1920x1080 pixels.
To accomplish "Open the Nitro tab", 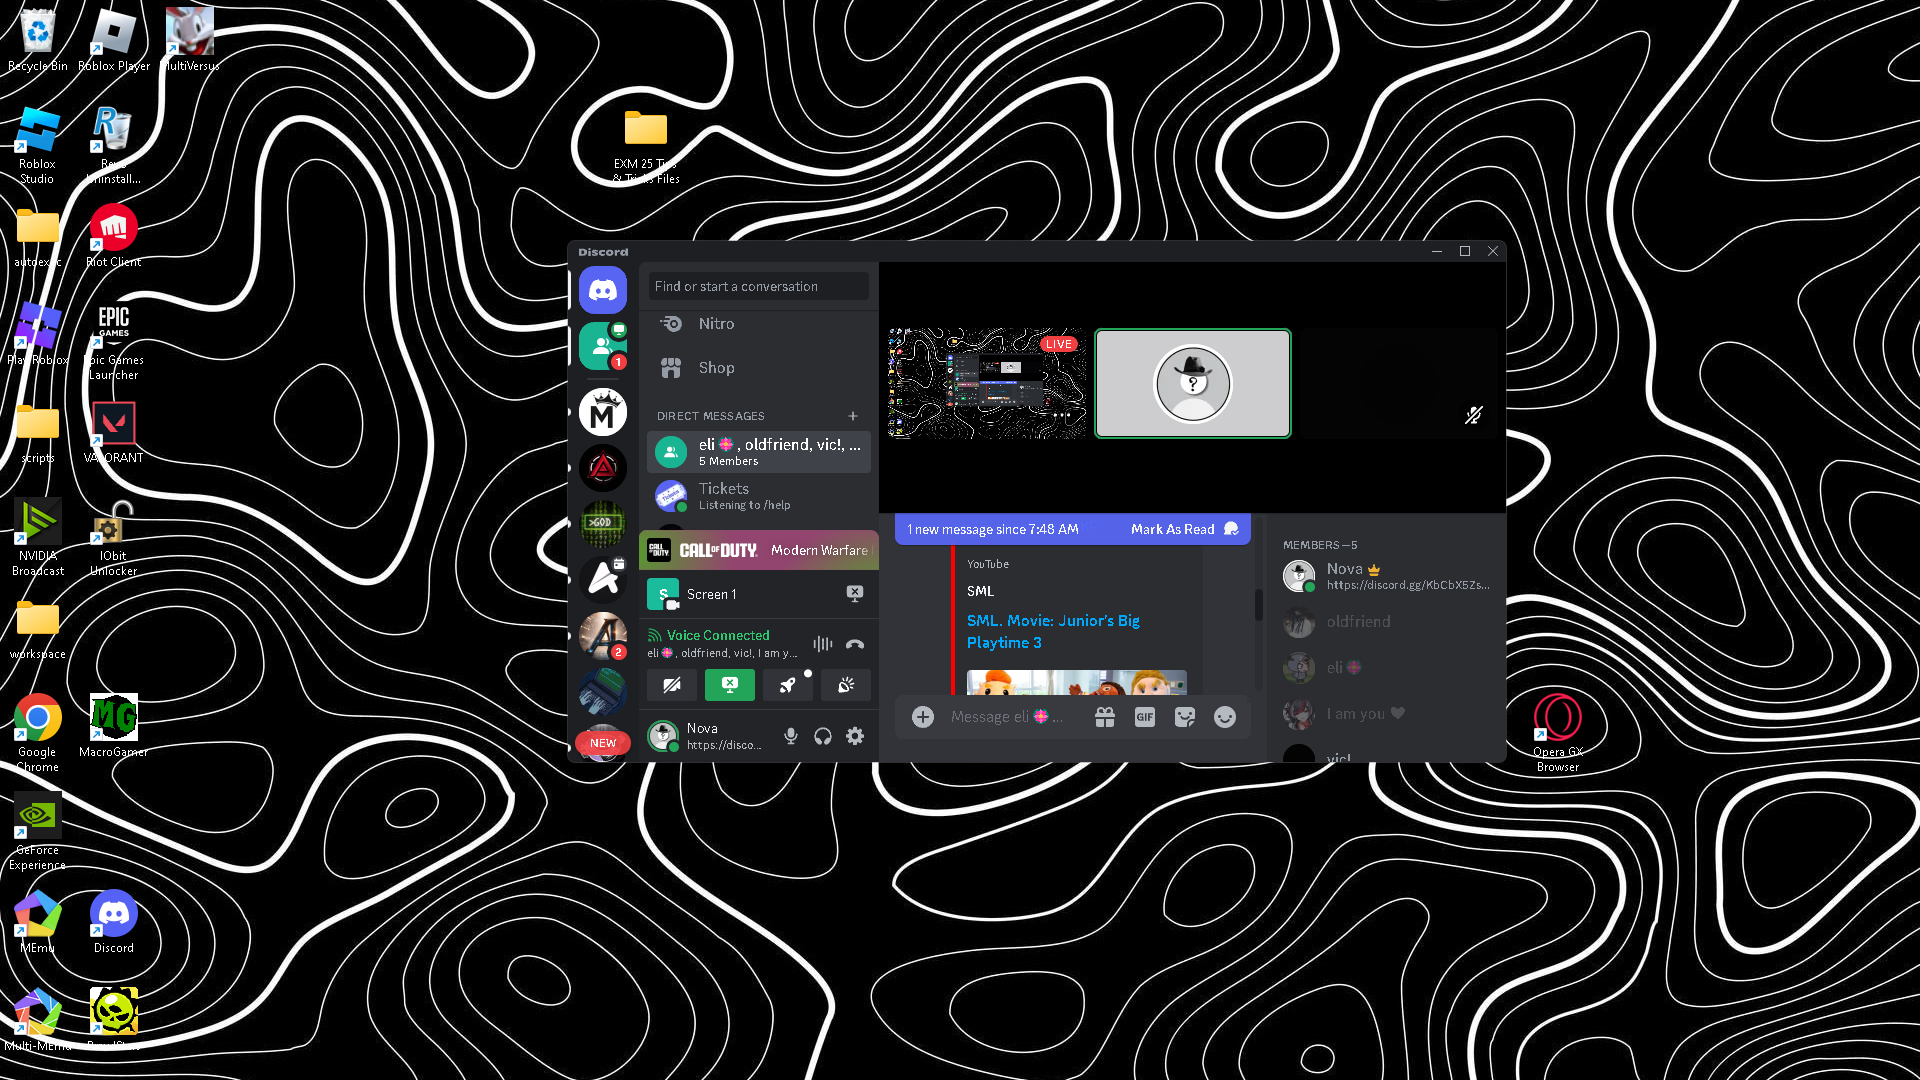I will tap(716, 324).
